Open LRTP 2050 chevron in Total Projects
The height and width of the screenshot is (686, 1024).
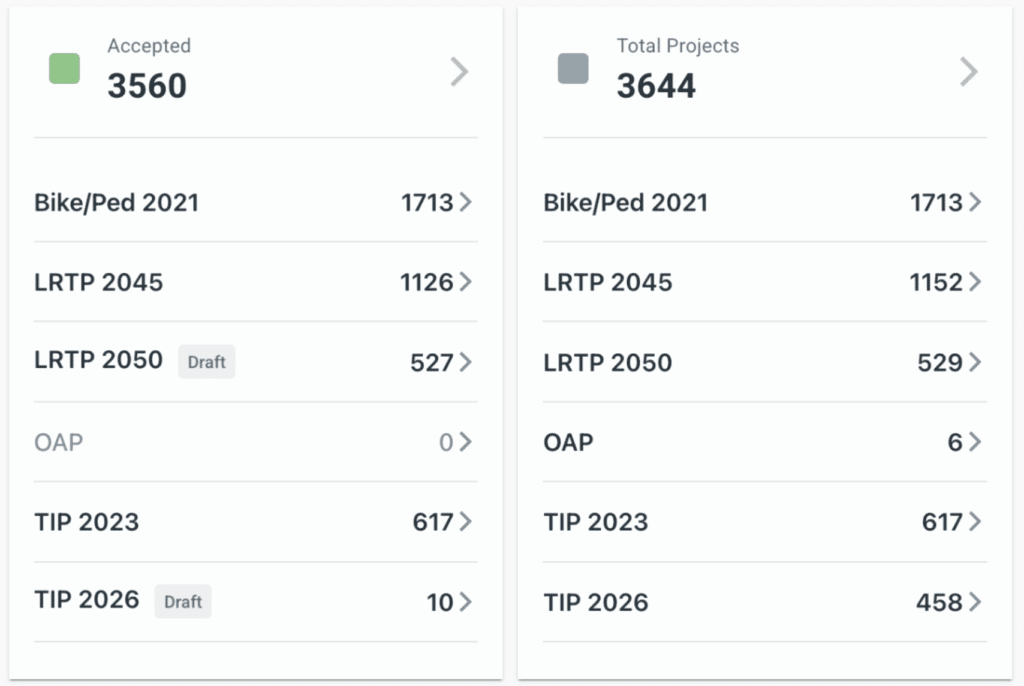click(975, 362)
